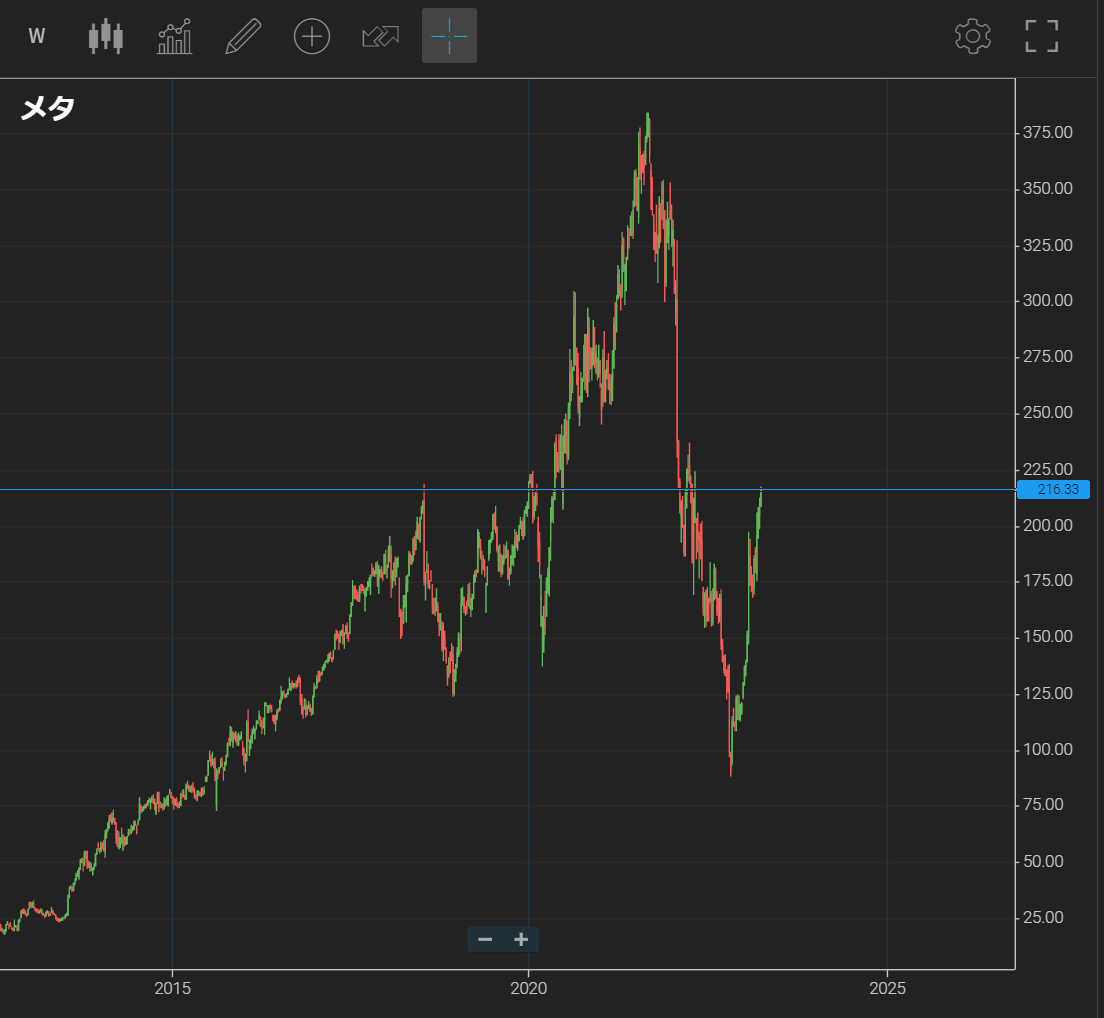Image resolution: width=1104 pixels, height=1018 pixels.
Task: Open chart settings via the gear icon
Action: pos(972,37)
